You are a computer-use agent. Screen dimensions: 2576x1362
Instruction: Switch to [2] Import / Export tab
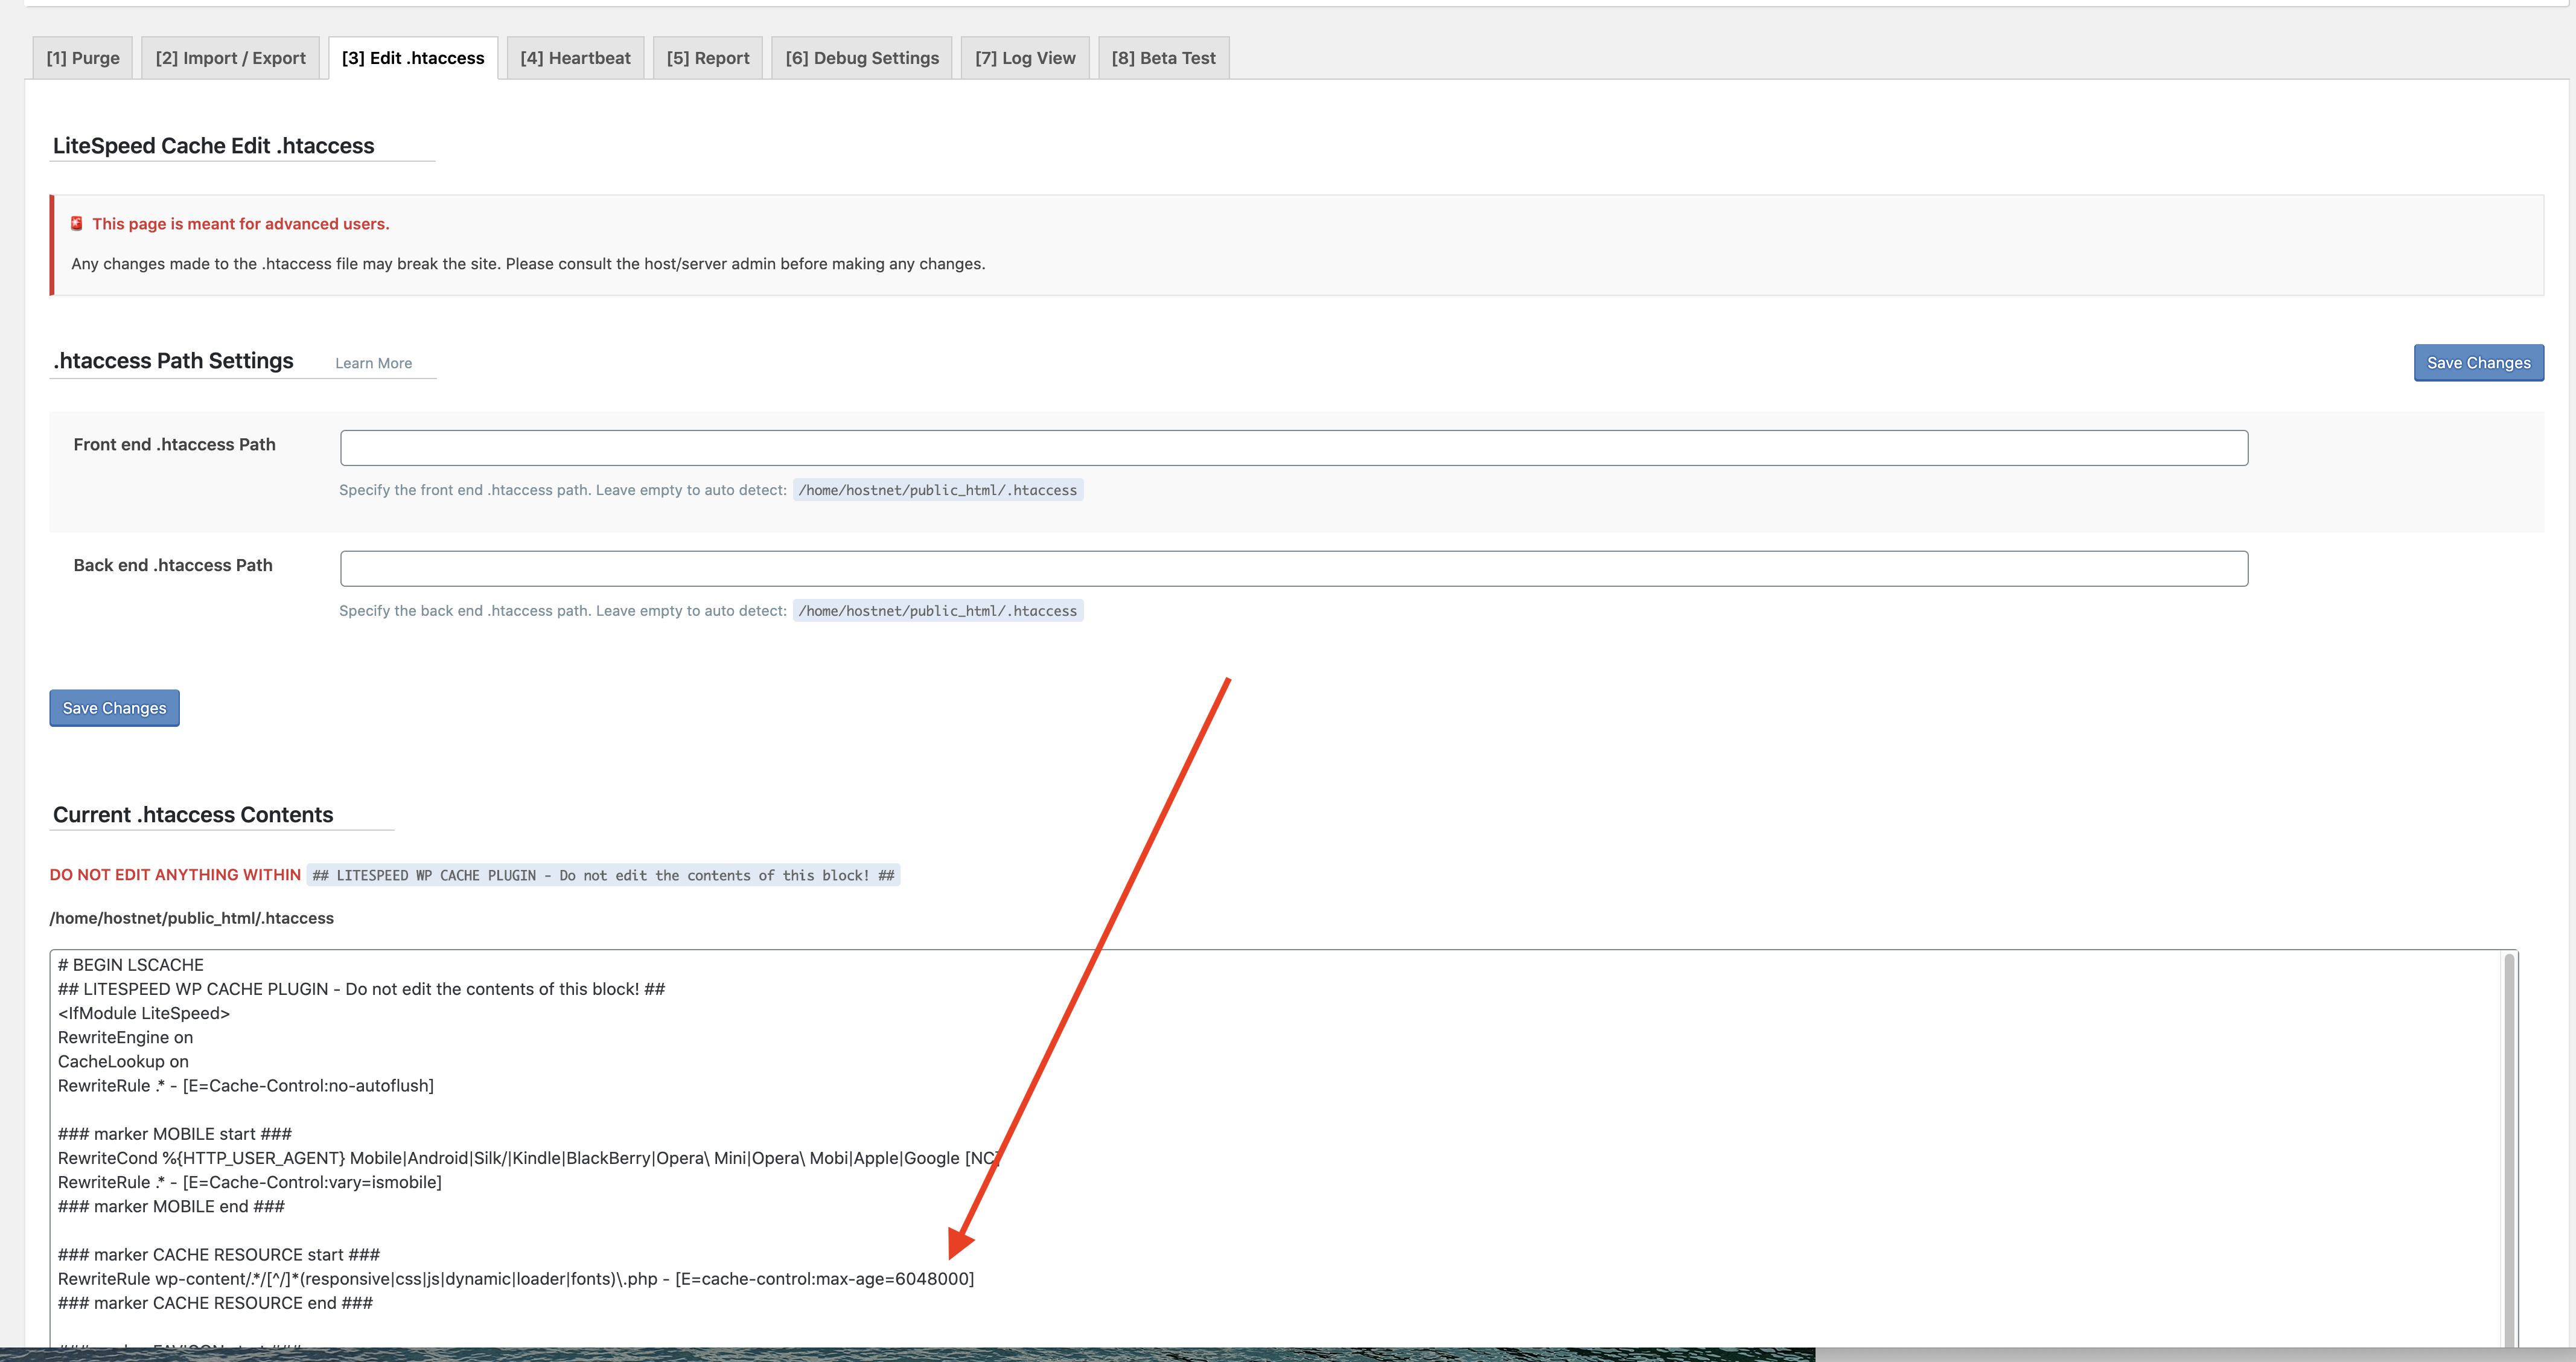[x=230, y=58]
